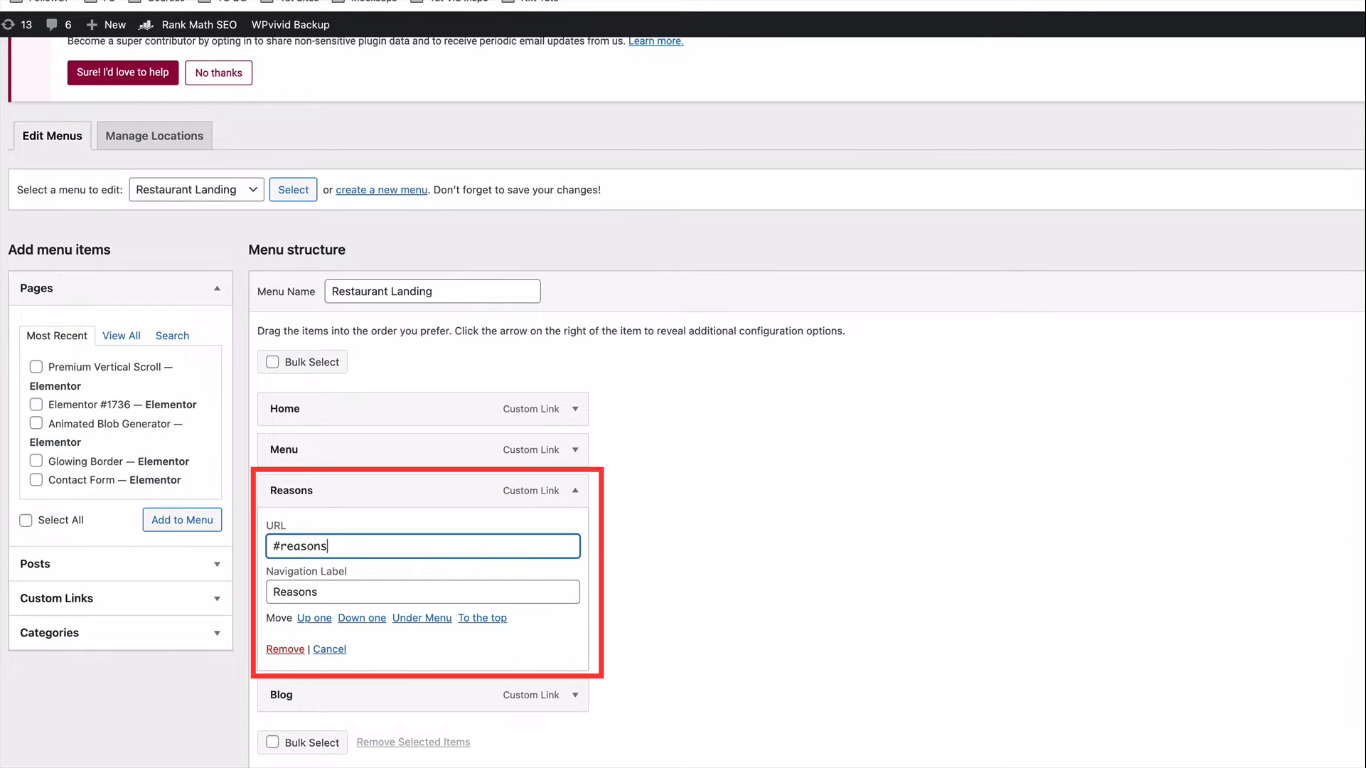Click the Add to Menu button
The image size is (1366, 768).
tap(182, 520)
